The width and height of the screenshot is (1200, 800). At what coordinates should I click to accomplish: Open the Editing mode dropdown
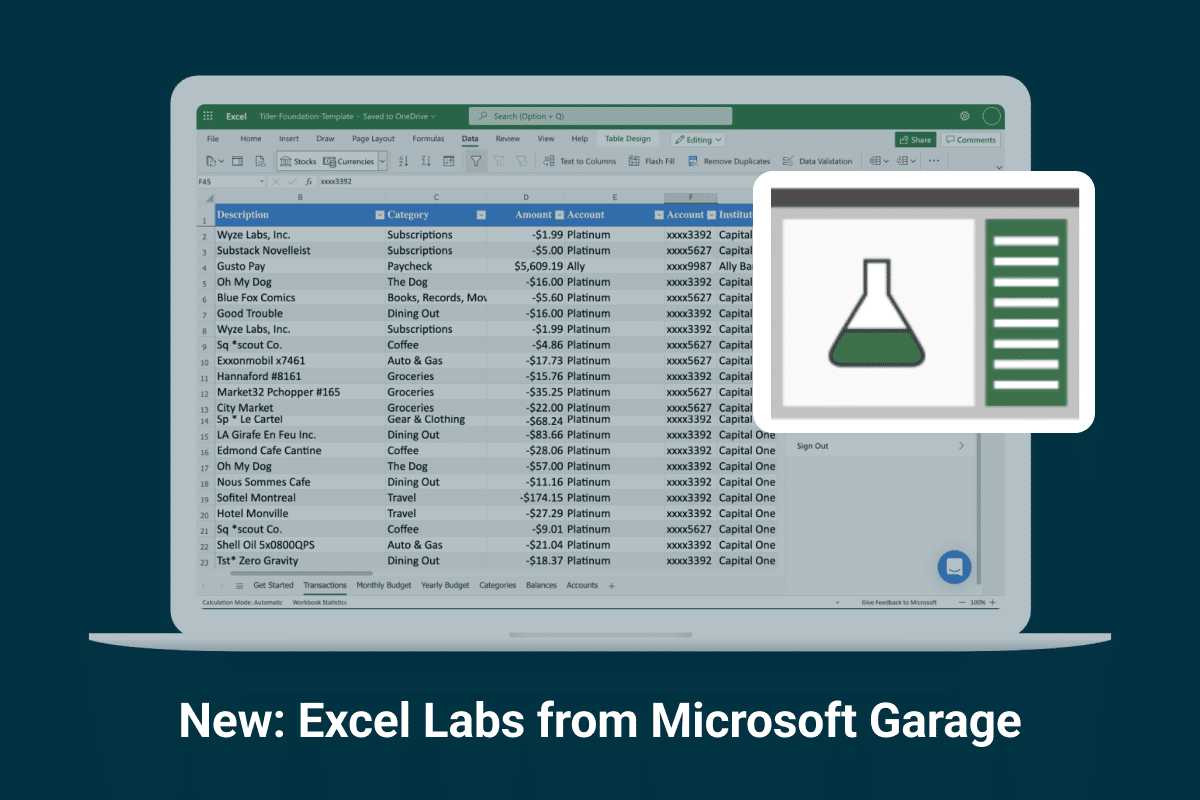pyautogui.click(x=698, y=140)
